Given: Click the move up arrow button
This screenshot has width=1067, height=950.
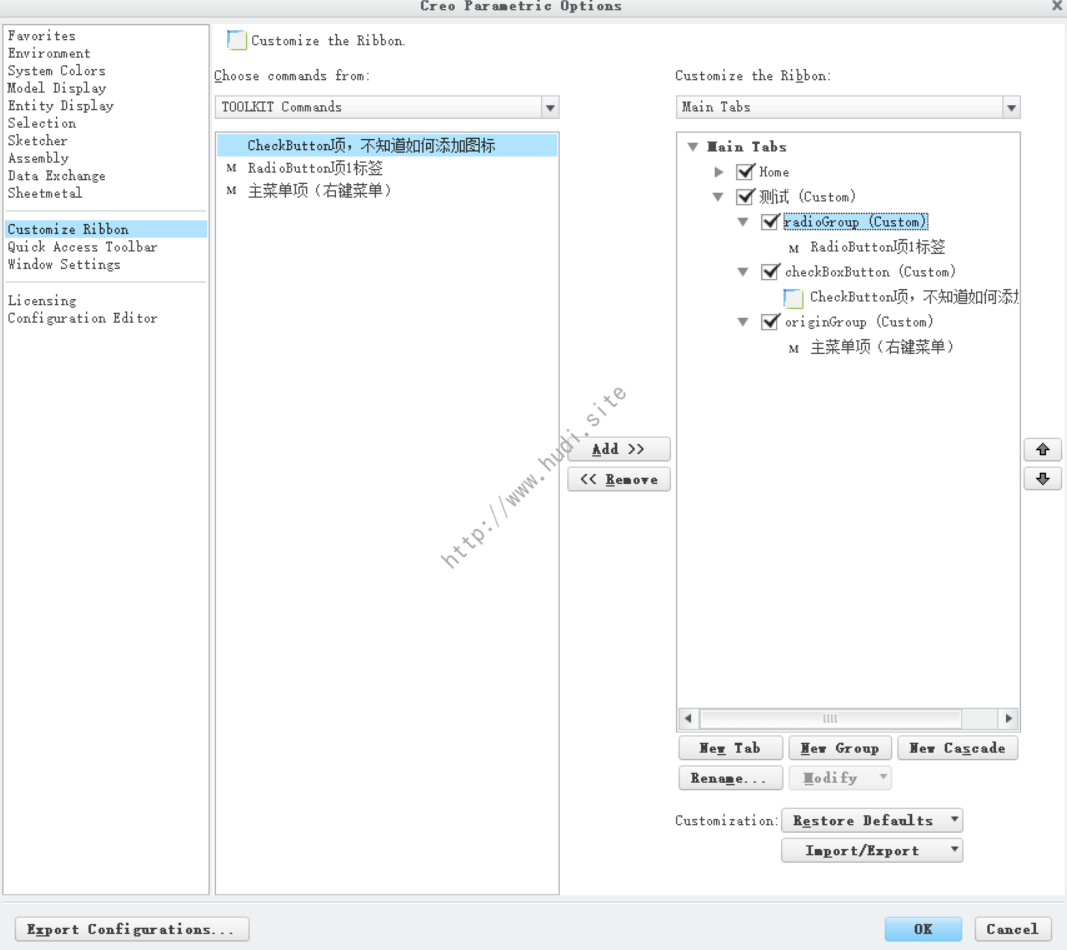Looking at the screenshot, I should coord(1042,449).
